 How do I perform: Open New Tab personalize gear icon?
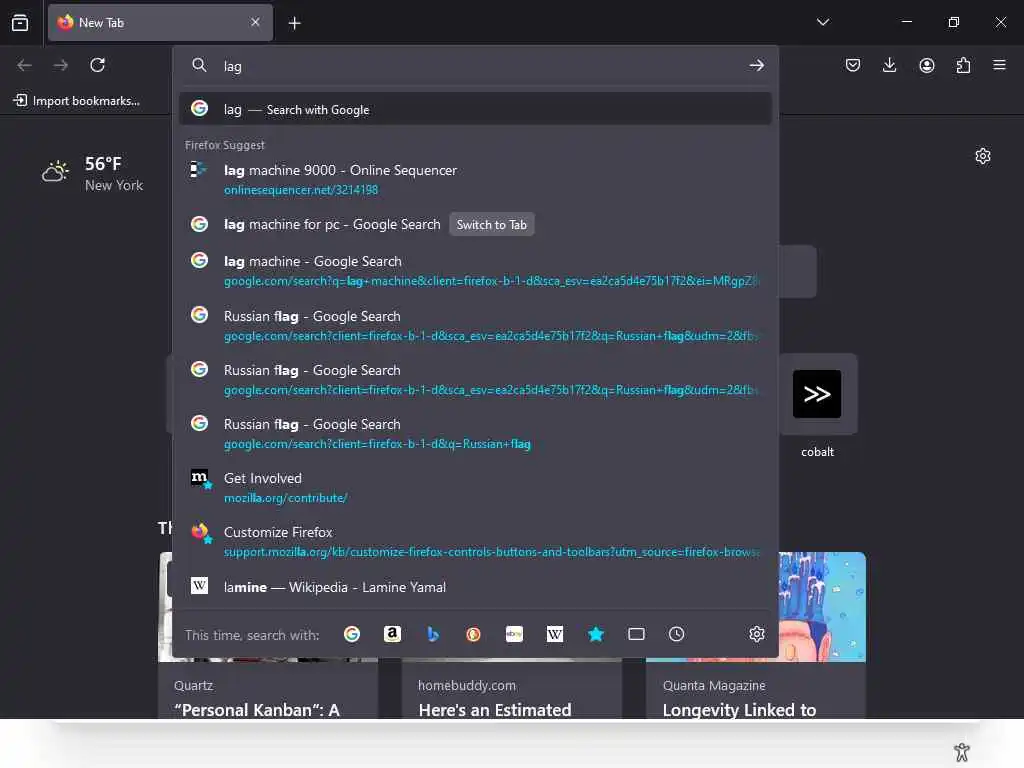click(x=983, y=156)
